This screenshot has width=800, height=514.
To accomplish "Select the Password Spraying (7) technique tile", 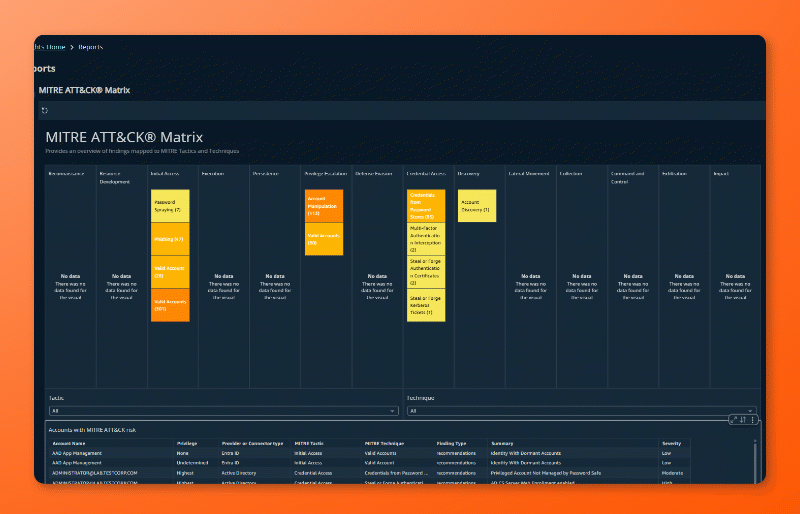I will (x=170, y=206).
